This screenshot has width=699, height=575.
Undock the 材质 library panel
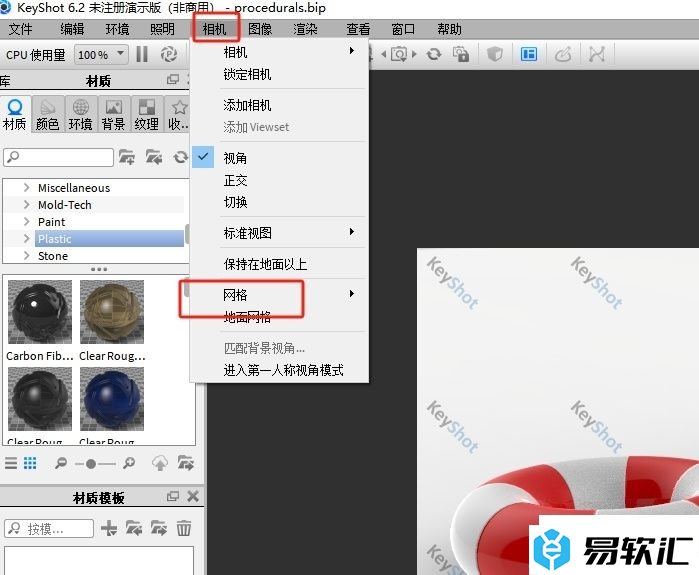point(173,79)
